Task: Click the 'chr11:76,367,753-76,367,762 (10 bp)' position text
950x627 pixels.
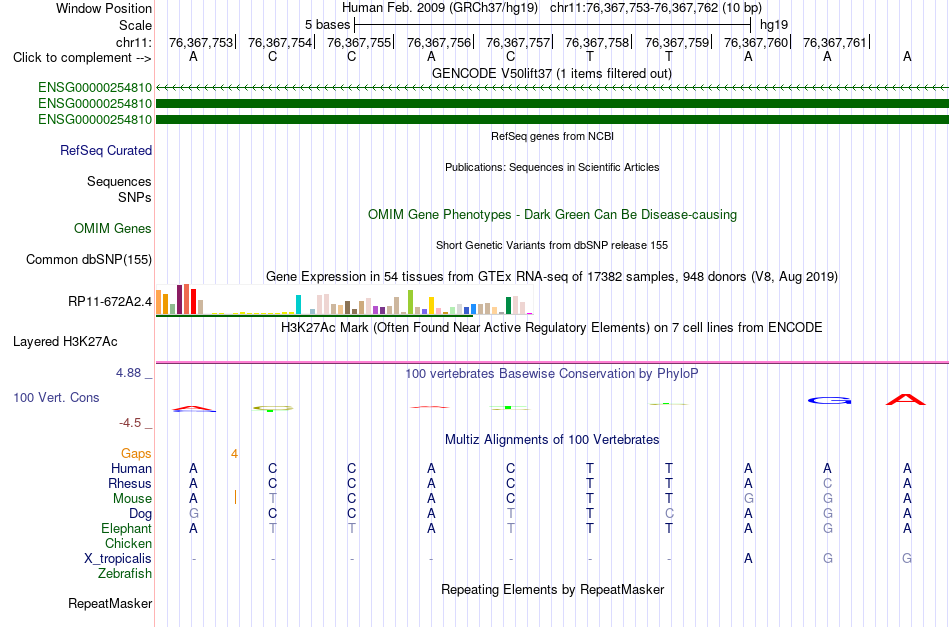Action: click(656, 8)
